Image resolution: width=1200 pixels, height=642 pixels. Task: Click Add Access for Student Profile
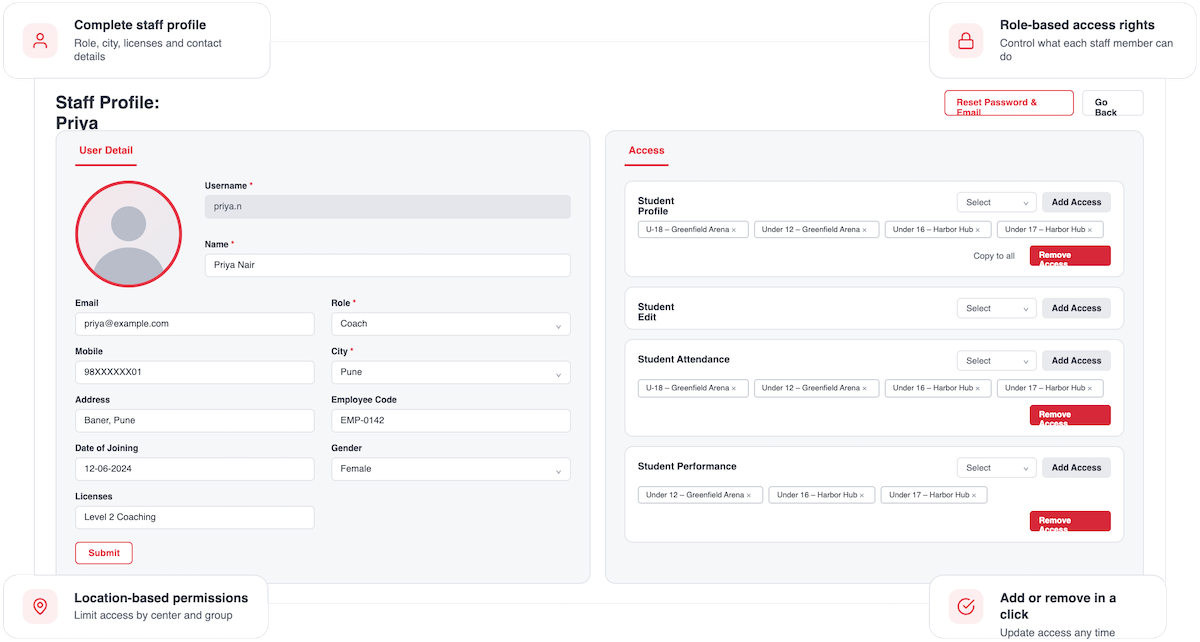click(x=1076, y=202)
